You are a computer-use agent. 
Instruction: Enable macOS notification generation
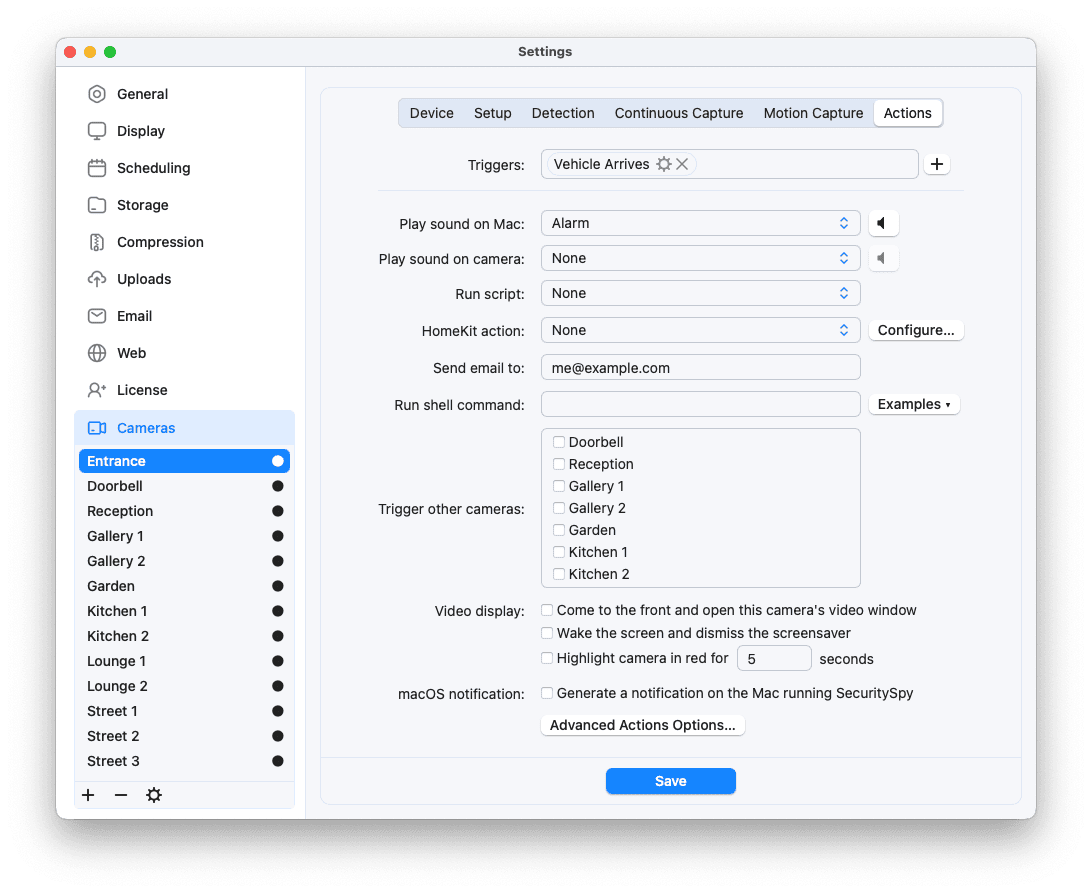pos(547,693)
